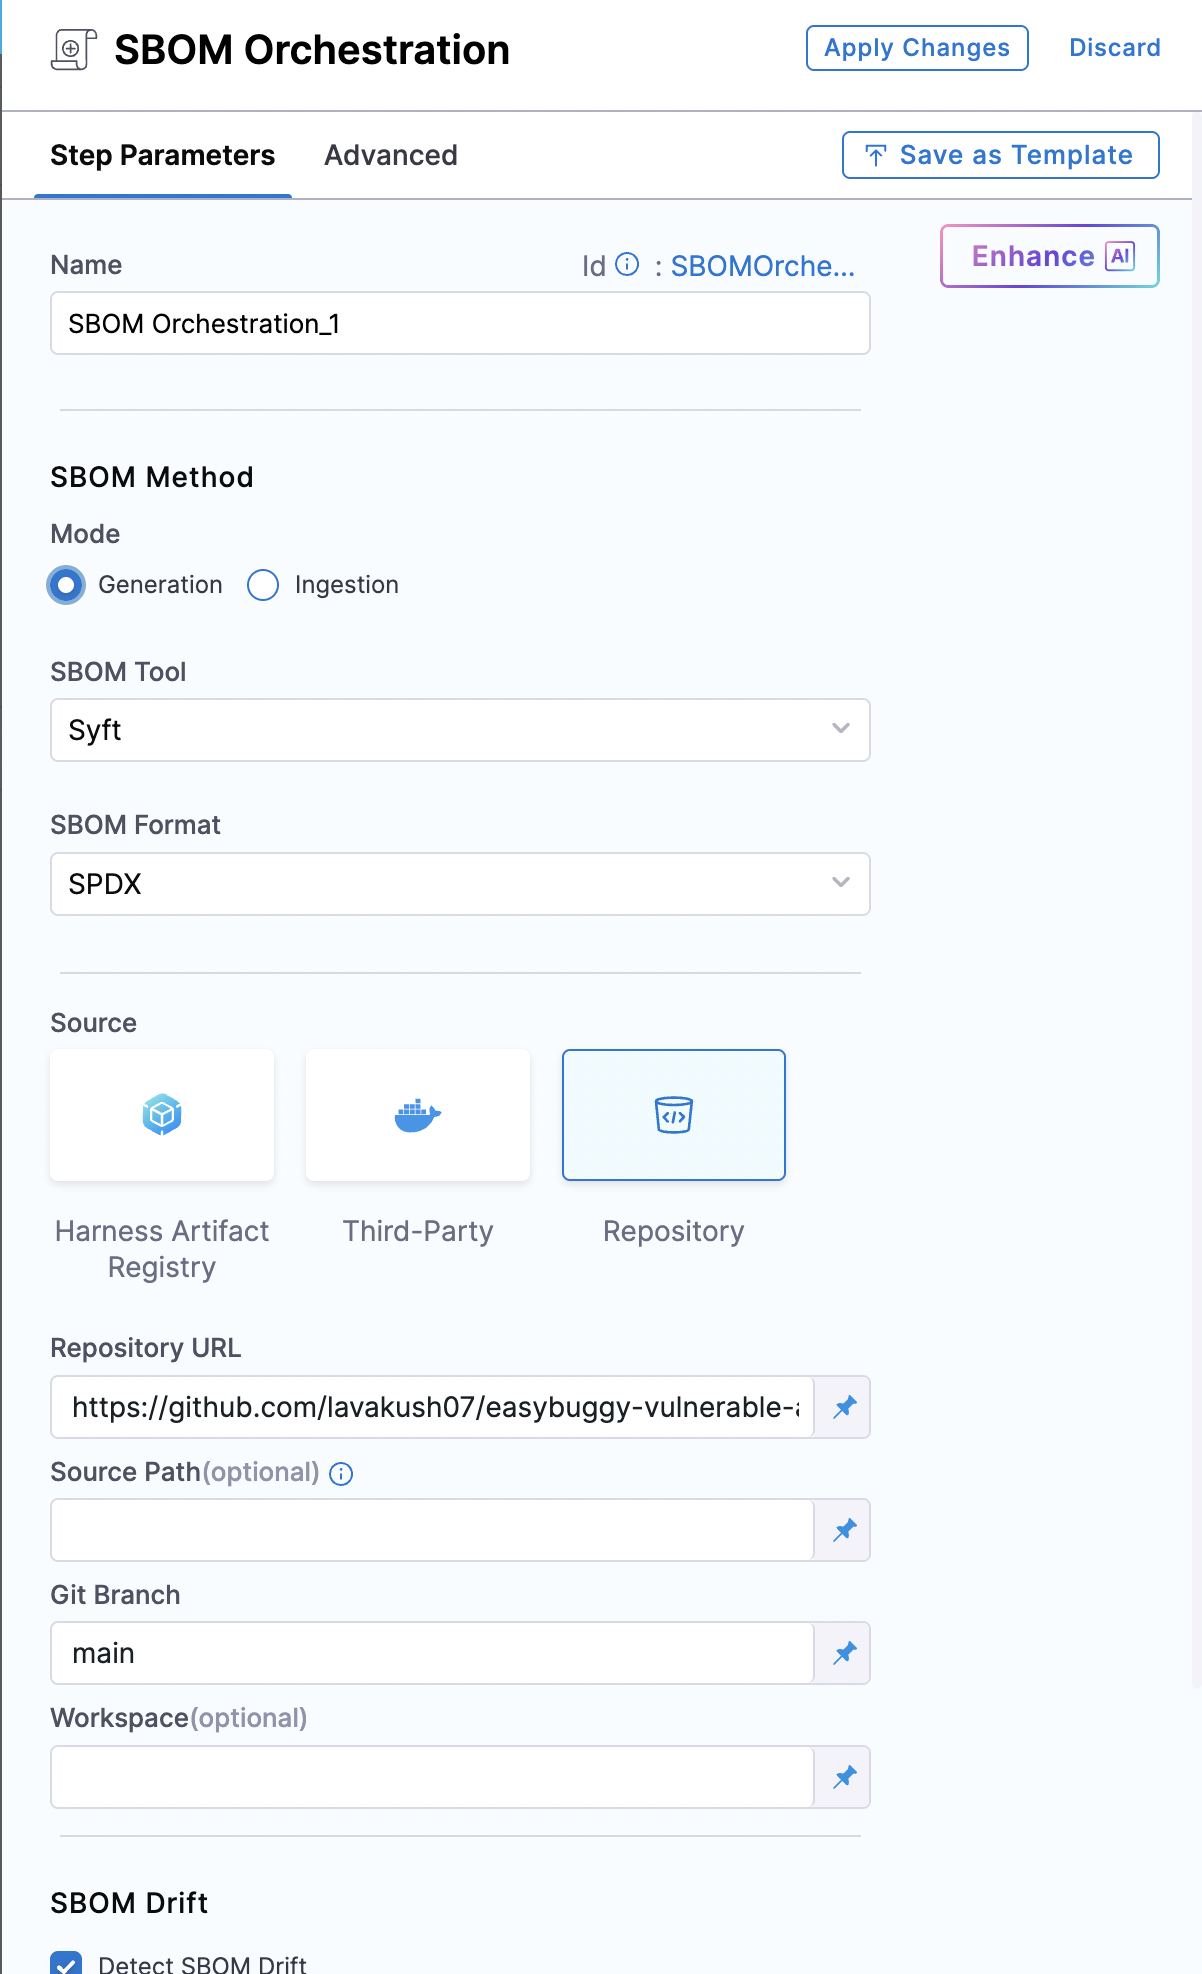This screenshot has height=1974, width=1202.
Task: Expand the SBOM Format dropdown showing SPDX
Action: [460, 884]
